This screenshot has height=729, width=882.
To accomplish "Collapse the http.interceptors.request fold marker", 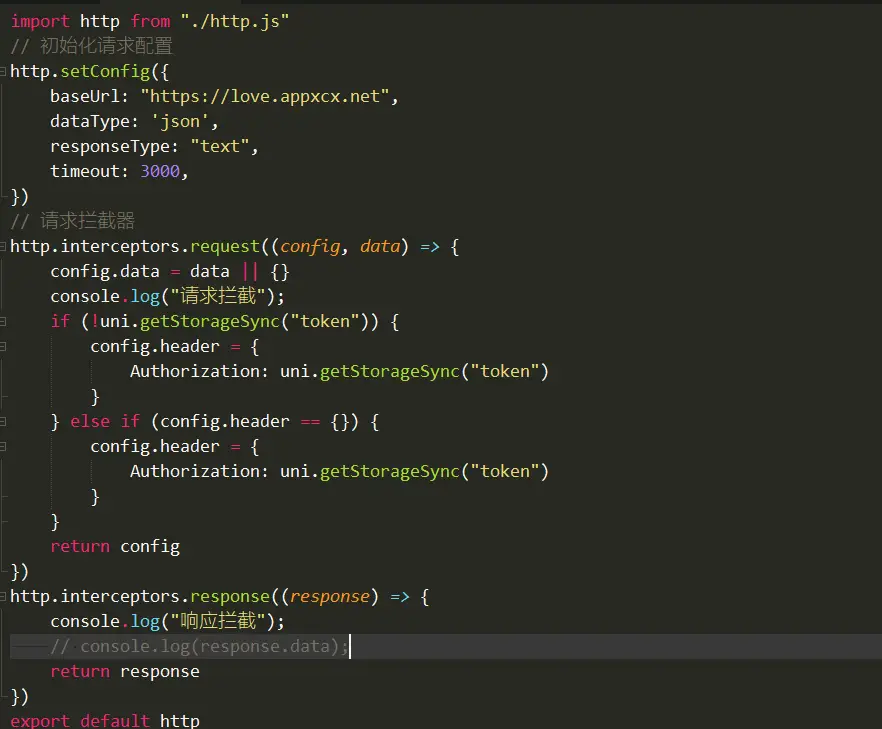I will pyautogui.click(x=3, y=246).
